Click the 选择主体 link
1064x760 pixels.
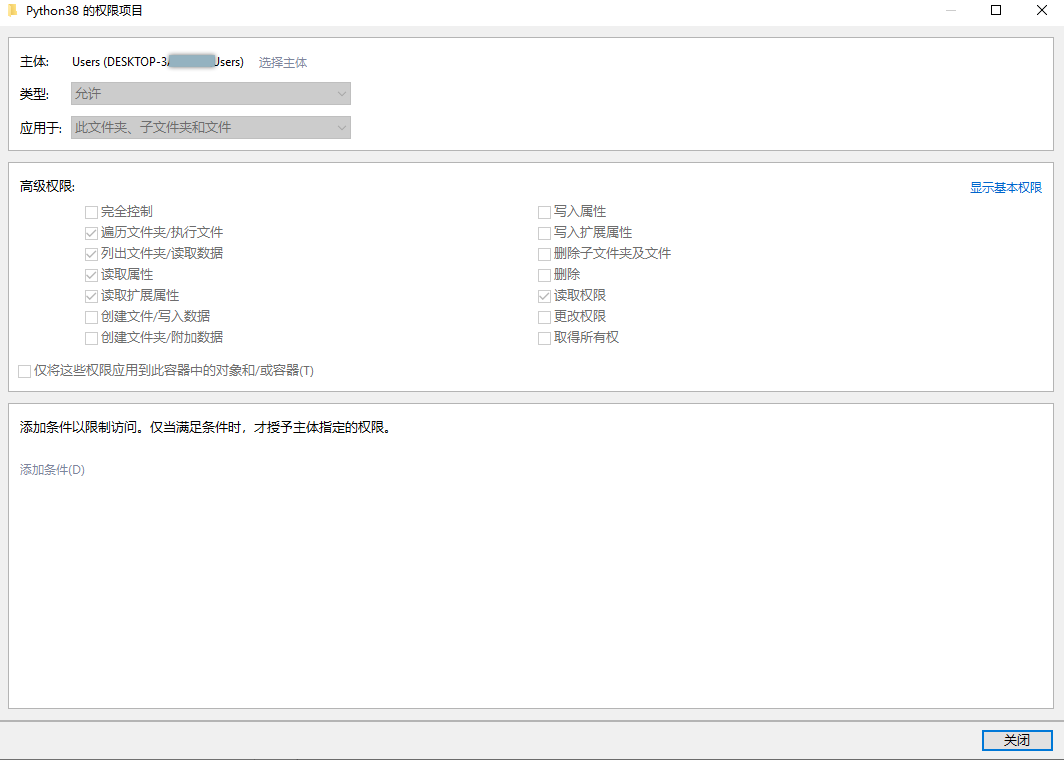(283, 62)
